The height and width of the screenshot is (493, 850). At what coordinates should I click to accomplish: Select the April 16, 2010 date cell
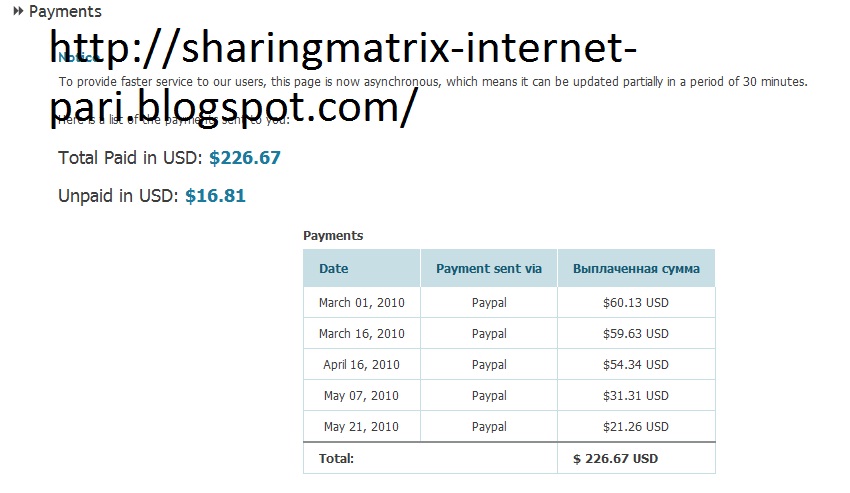coord(361,364)
